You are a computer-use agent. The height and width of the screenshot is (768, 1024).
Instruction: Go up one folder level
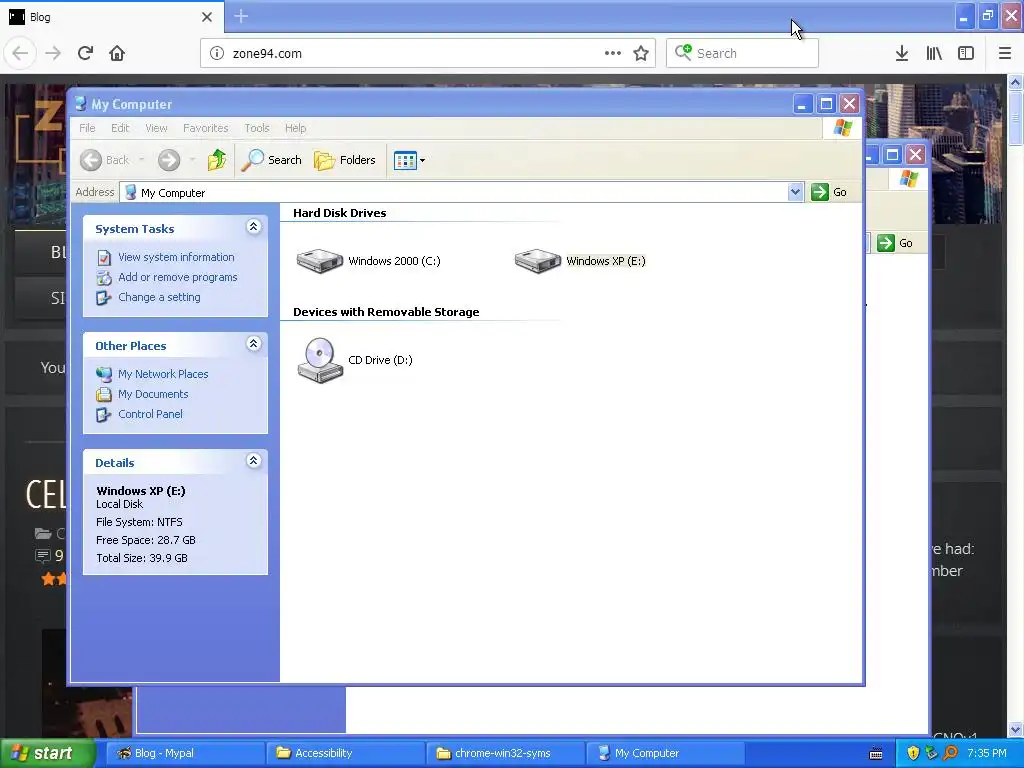point(217,160)
